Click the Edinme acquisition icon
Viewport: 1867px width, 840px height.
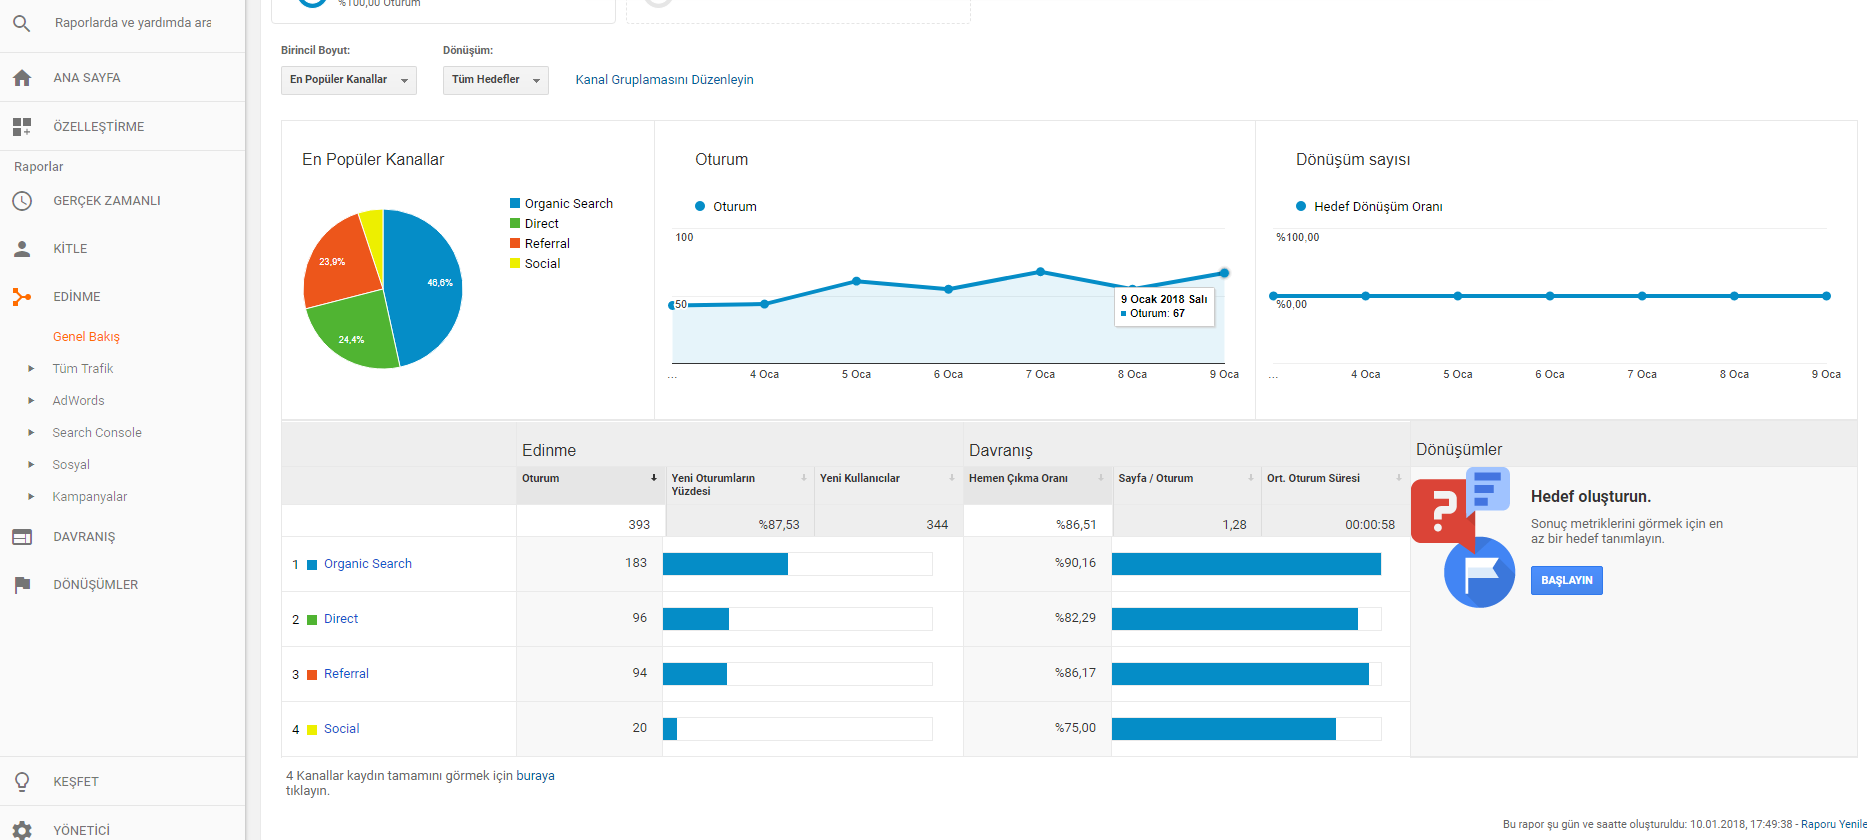[x=22, y=297]
